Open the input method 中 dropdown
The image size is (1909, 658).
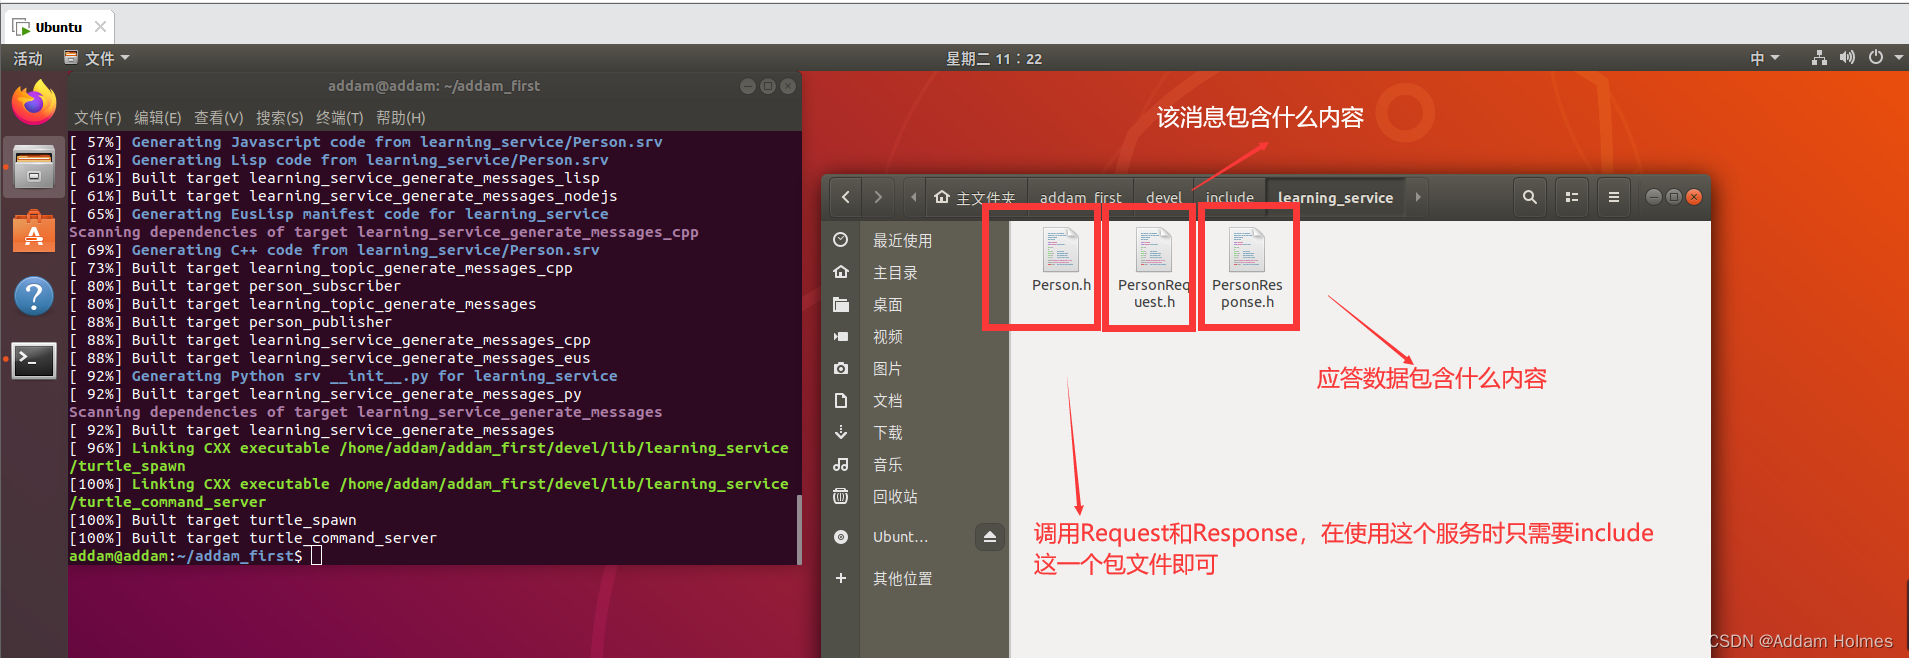tap(1764, 58)
